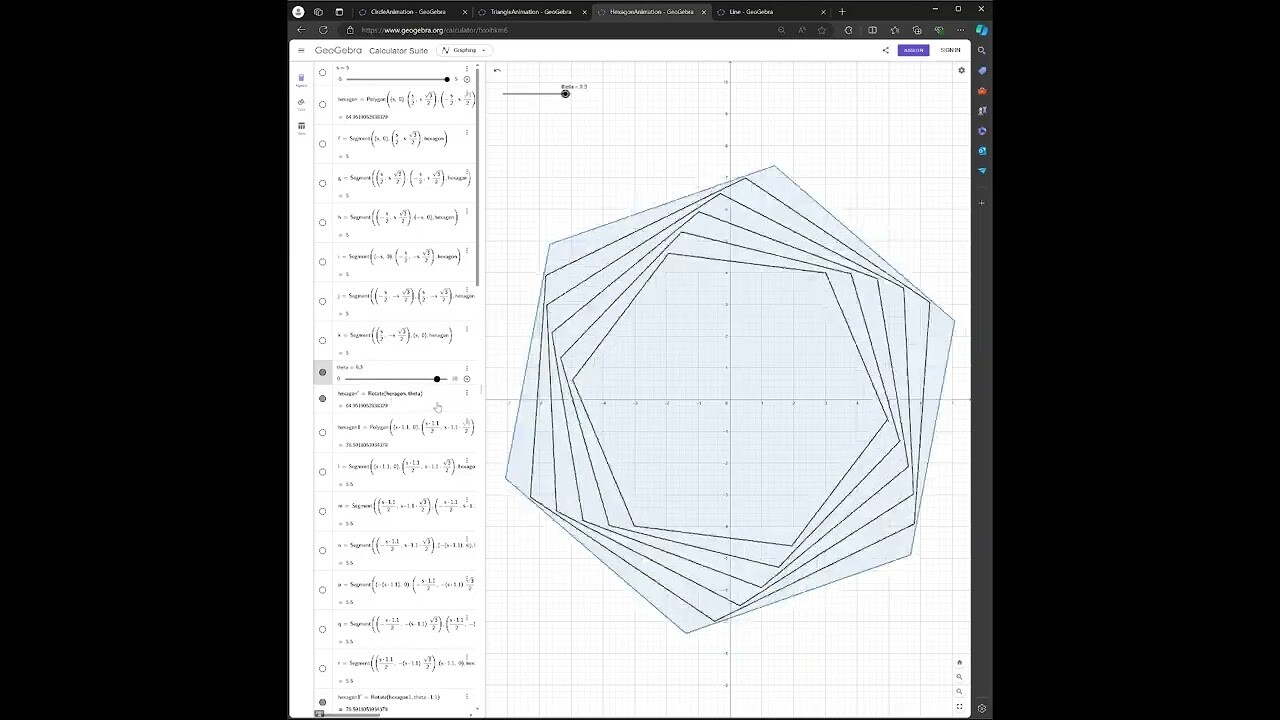Show the hexagon polygon with its visibility circle
The width and height of the screenshot is (1280, 720).
click(x=322, y=104)
